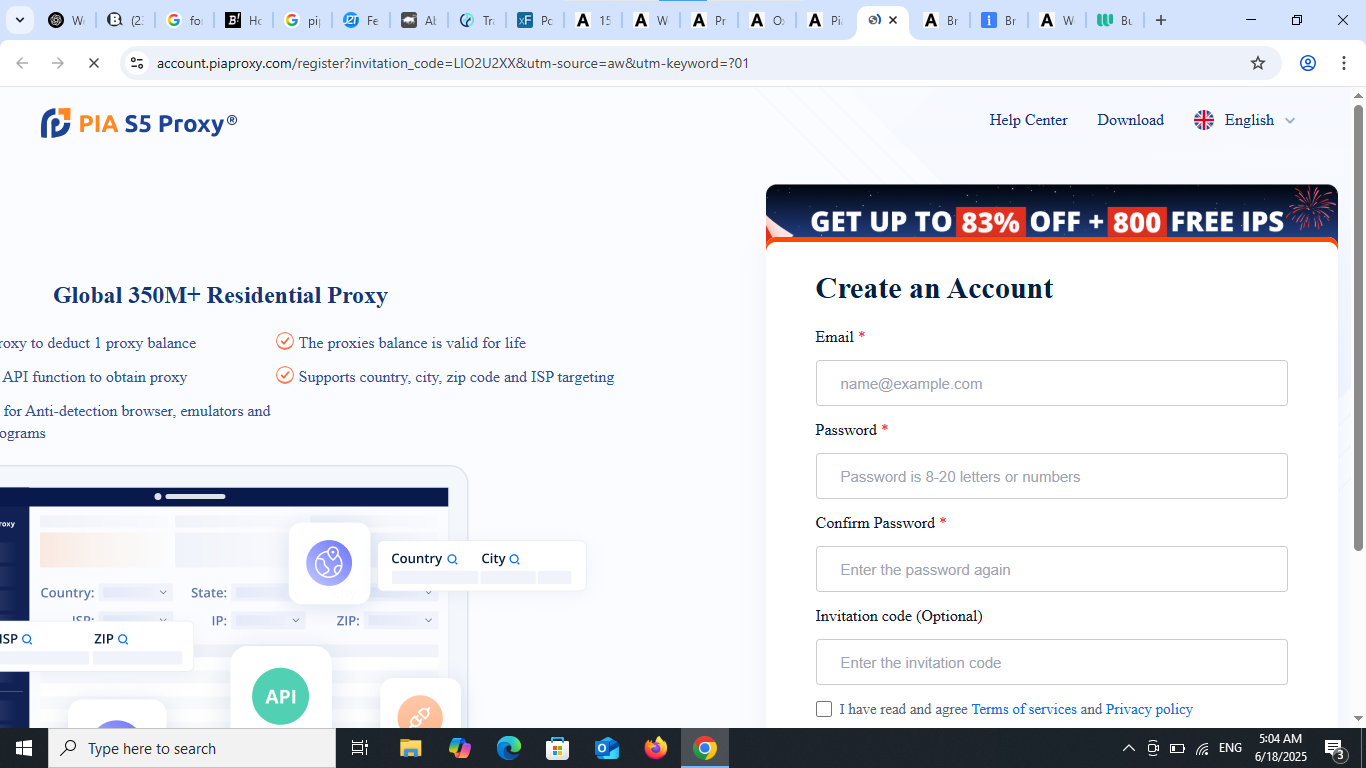Screen dimensions: 1366x768
Task: Click the taskbar clock showing 5:04 AM
Action: click(1280, 748)
